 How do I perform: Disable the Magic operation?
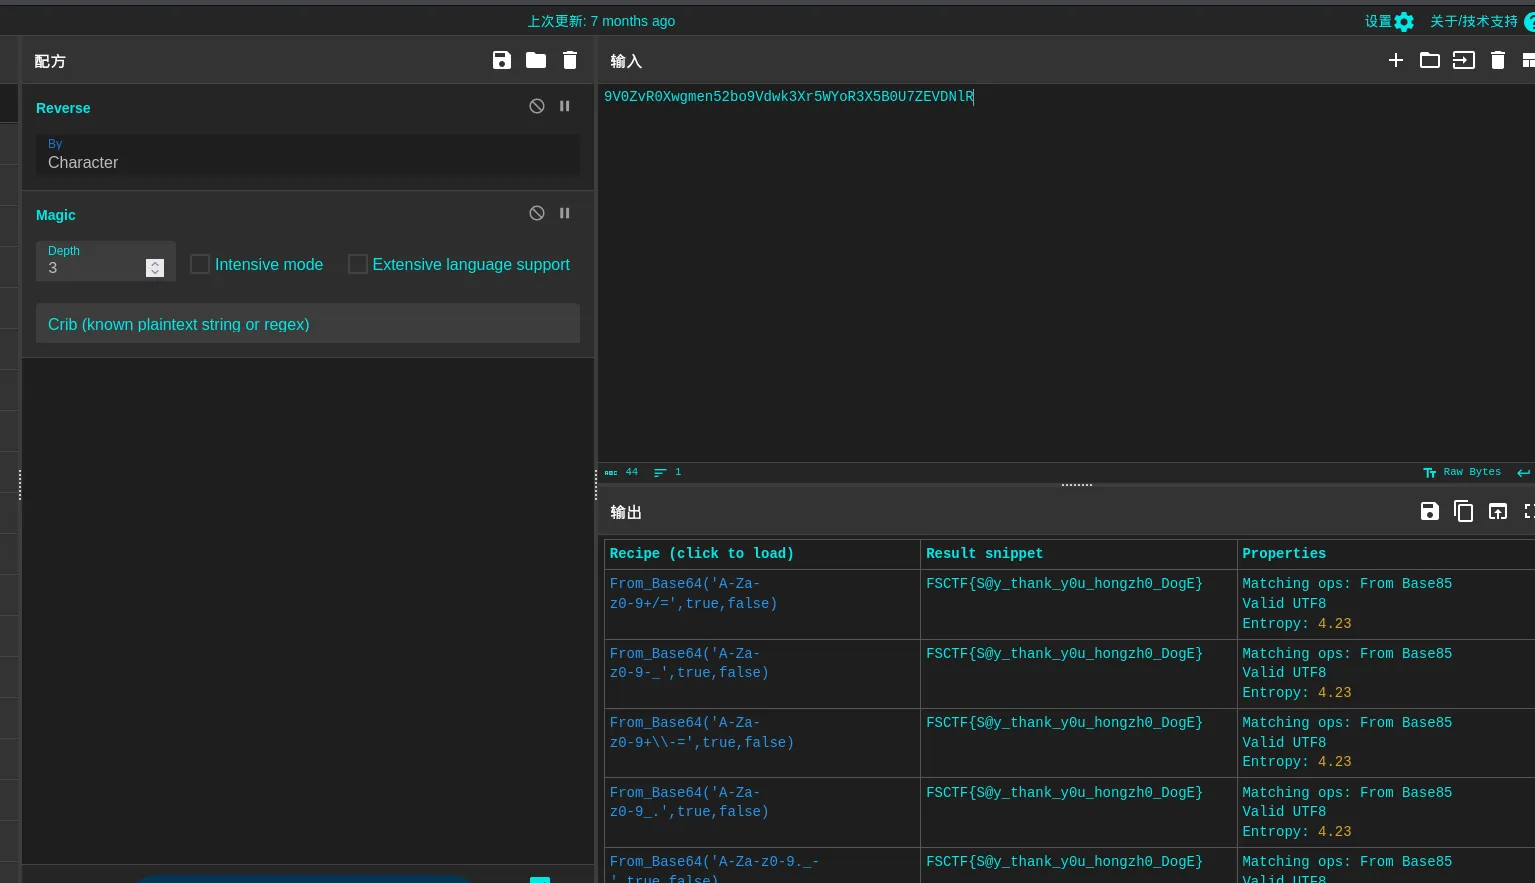tap(537, 213)
